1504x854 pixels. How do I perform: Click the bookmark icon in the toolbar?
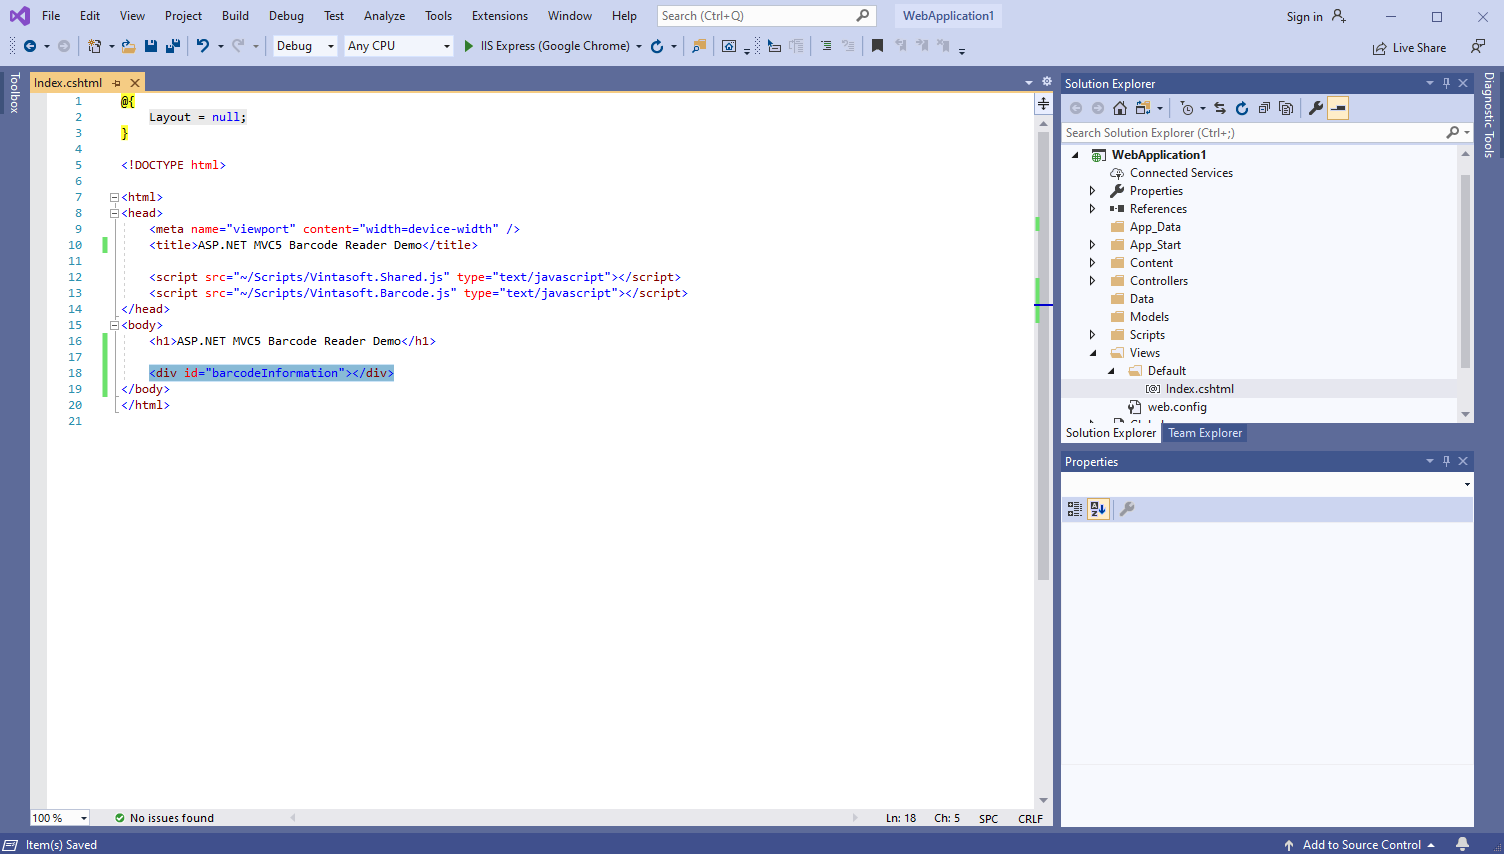(877, 46)
